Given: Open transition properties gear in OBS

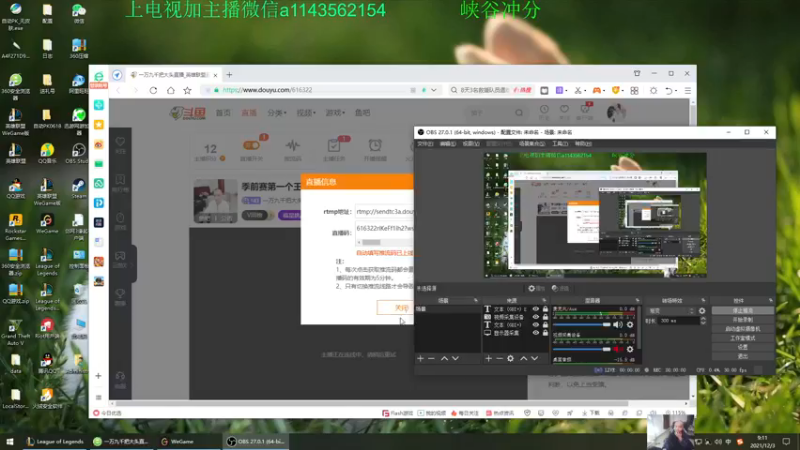Looking at the screenshot, I should (702, 311).
